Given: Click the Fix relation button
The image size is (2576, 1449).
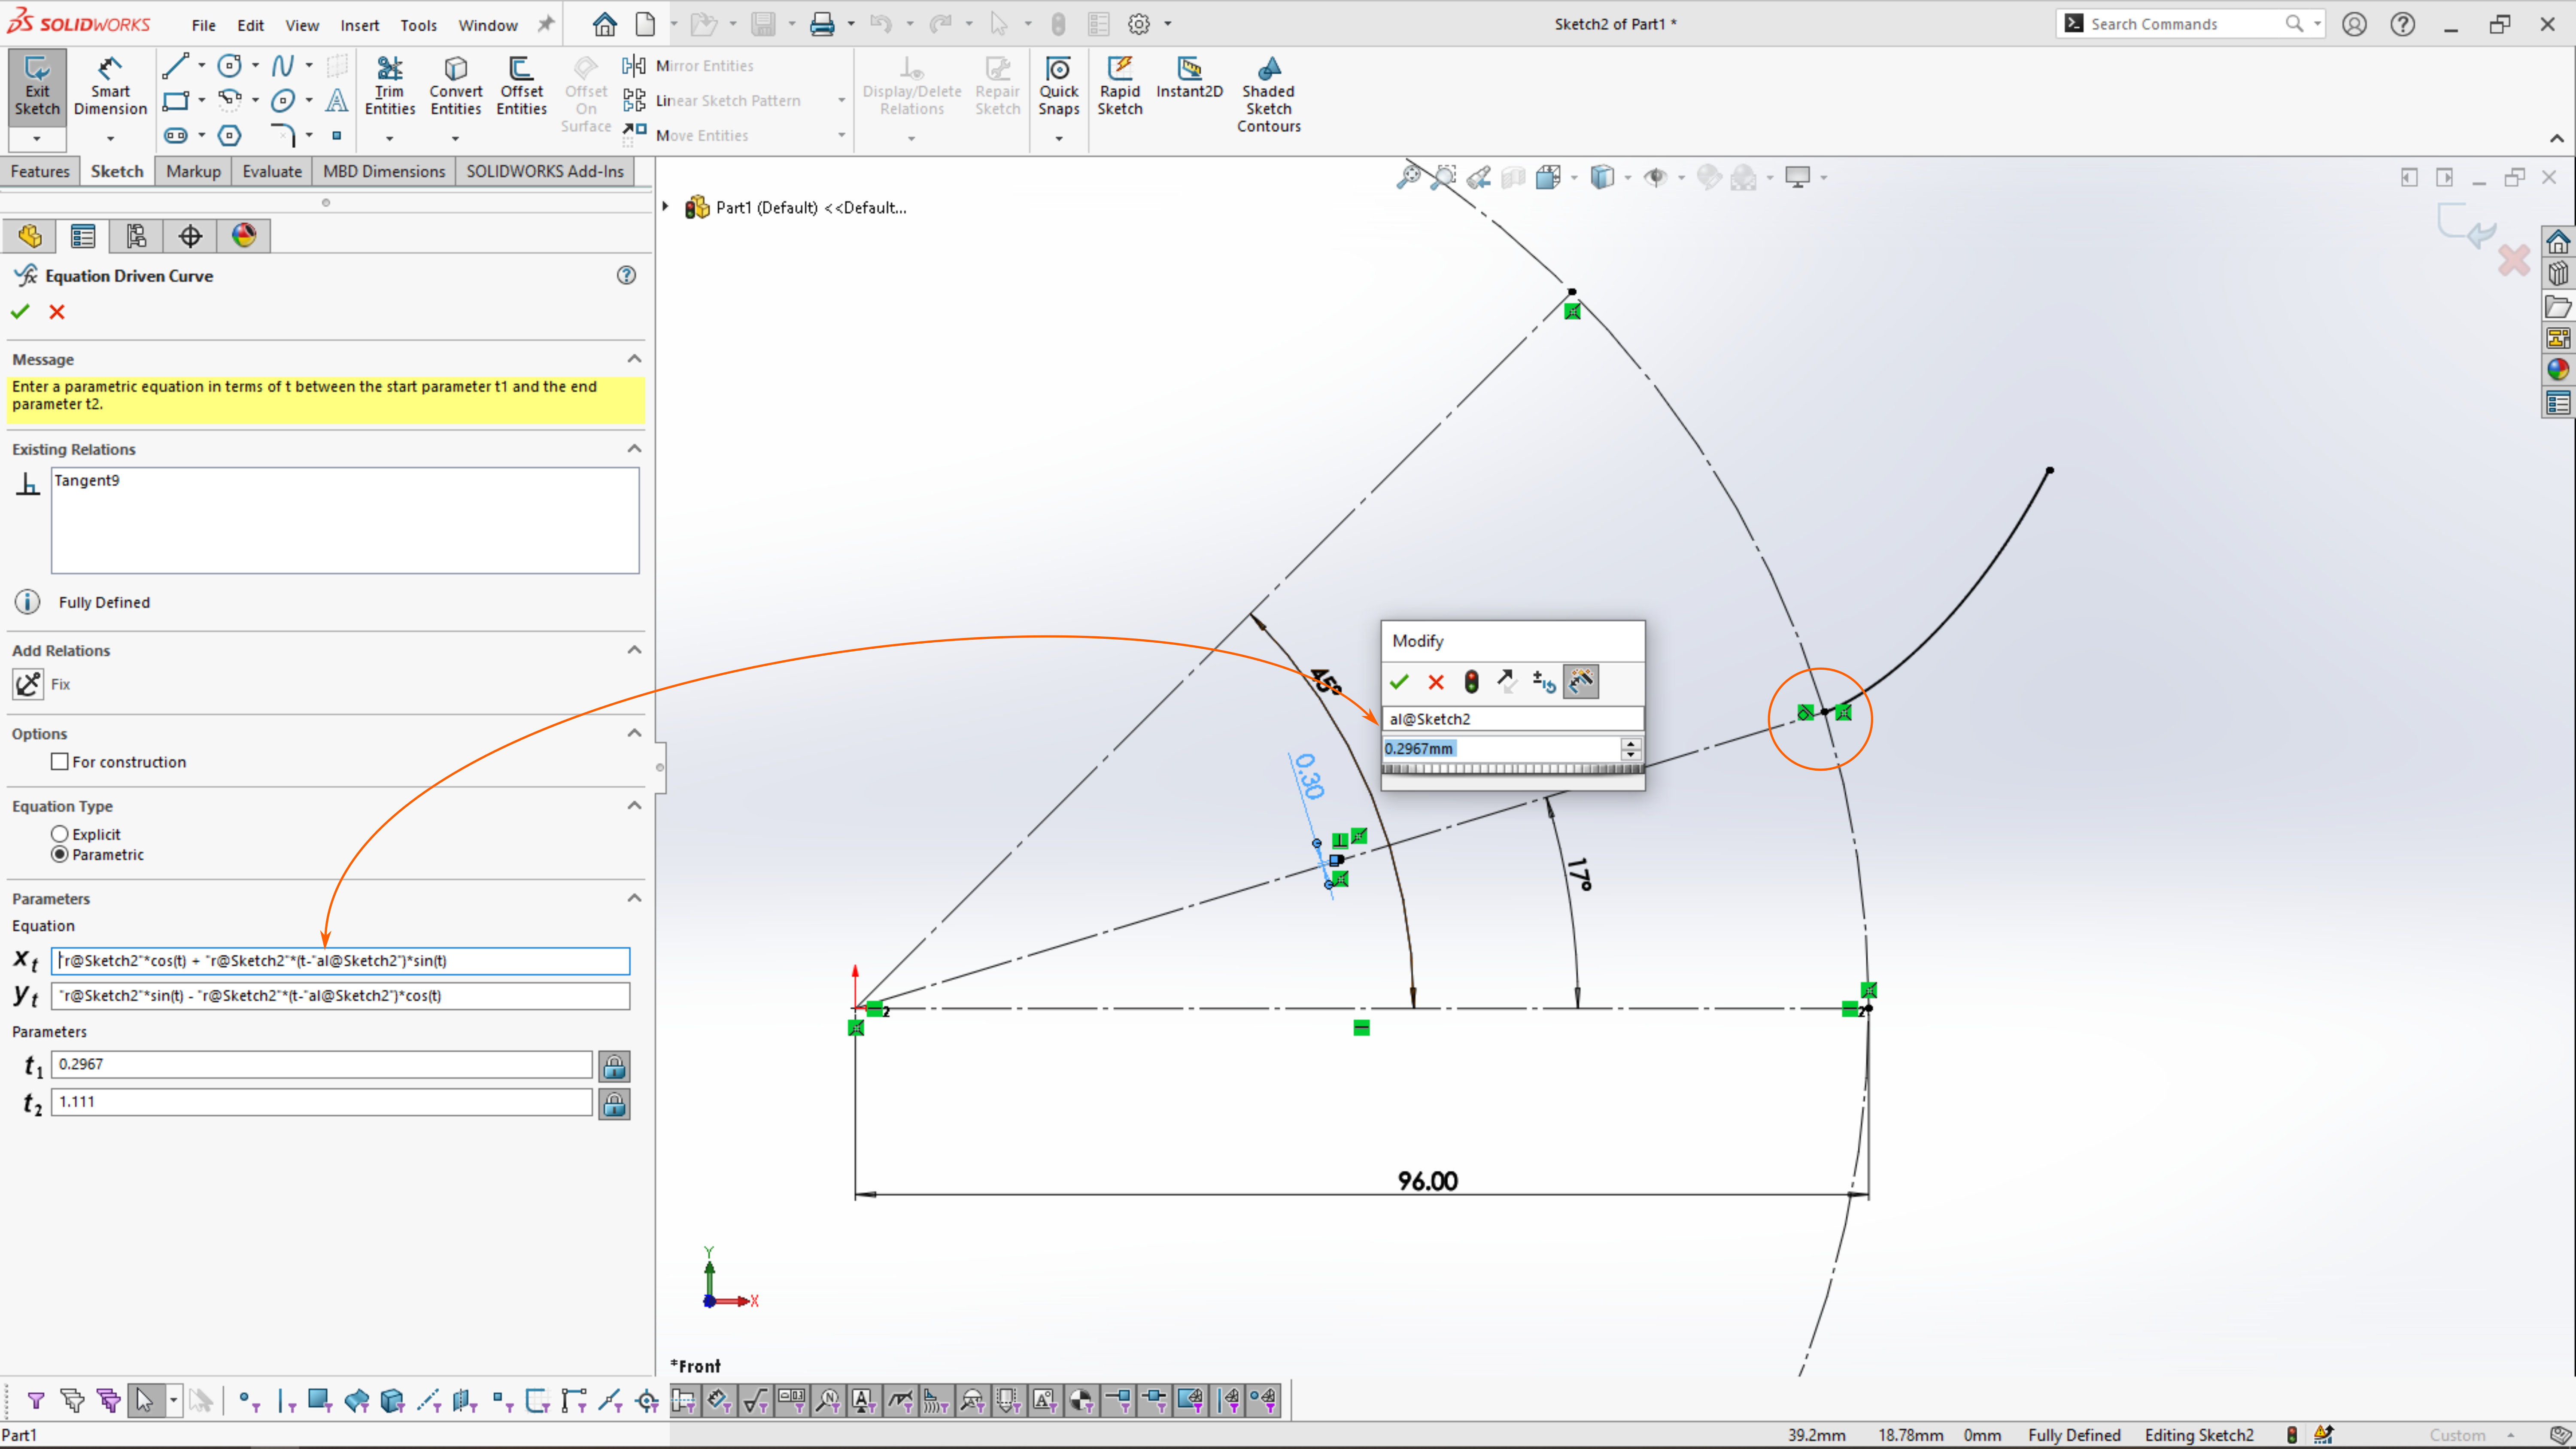Looking at the screenshot, I should click(28, 684).
